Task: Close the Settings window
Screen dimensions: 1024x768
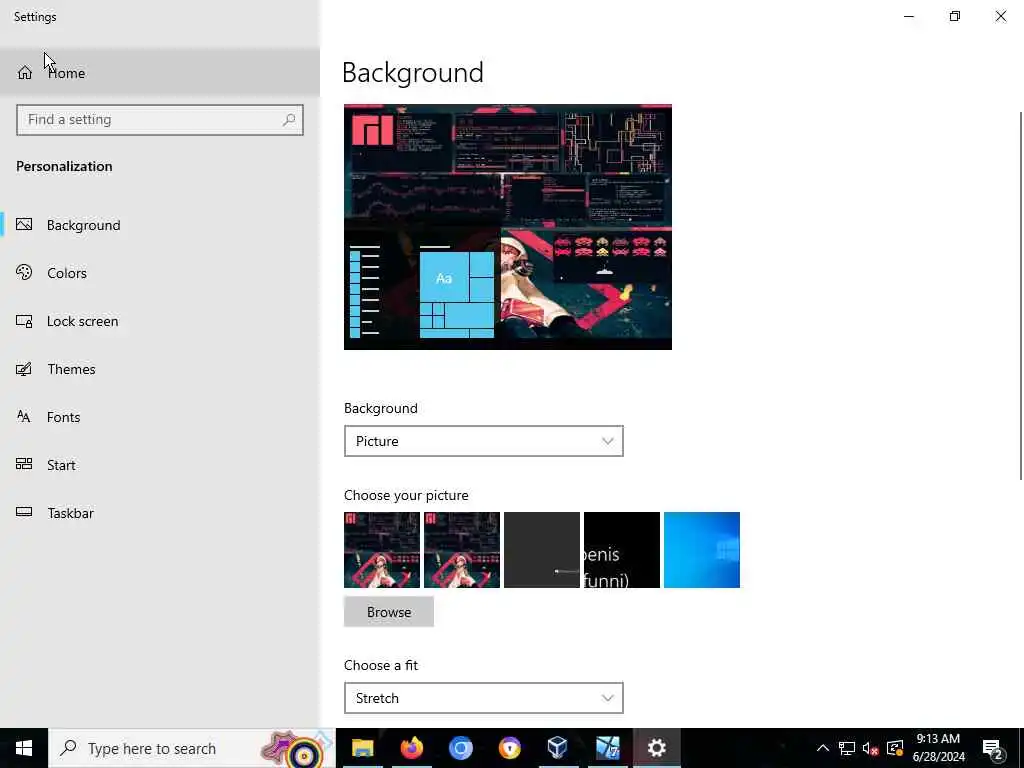Action: click(1000, 16)
